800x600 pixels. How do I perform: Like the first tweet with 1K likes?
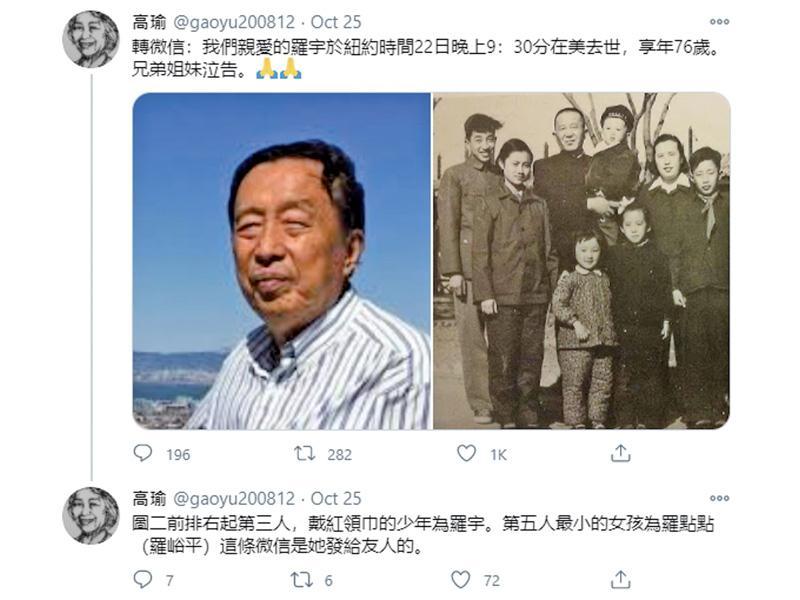pos(466,453)
